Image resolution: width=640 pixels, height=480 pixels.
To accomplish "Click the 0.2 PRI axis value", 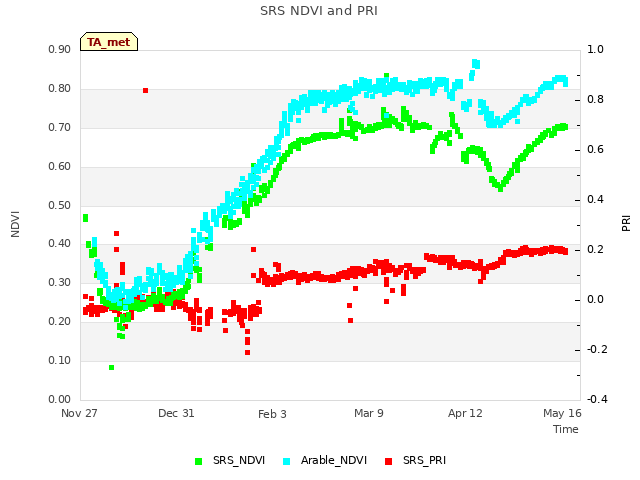I will (x=595, y=249).
